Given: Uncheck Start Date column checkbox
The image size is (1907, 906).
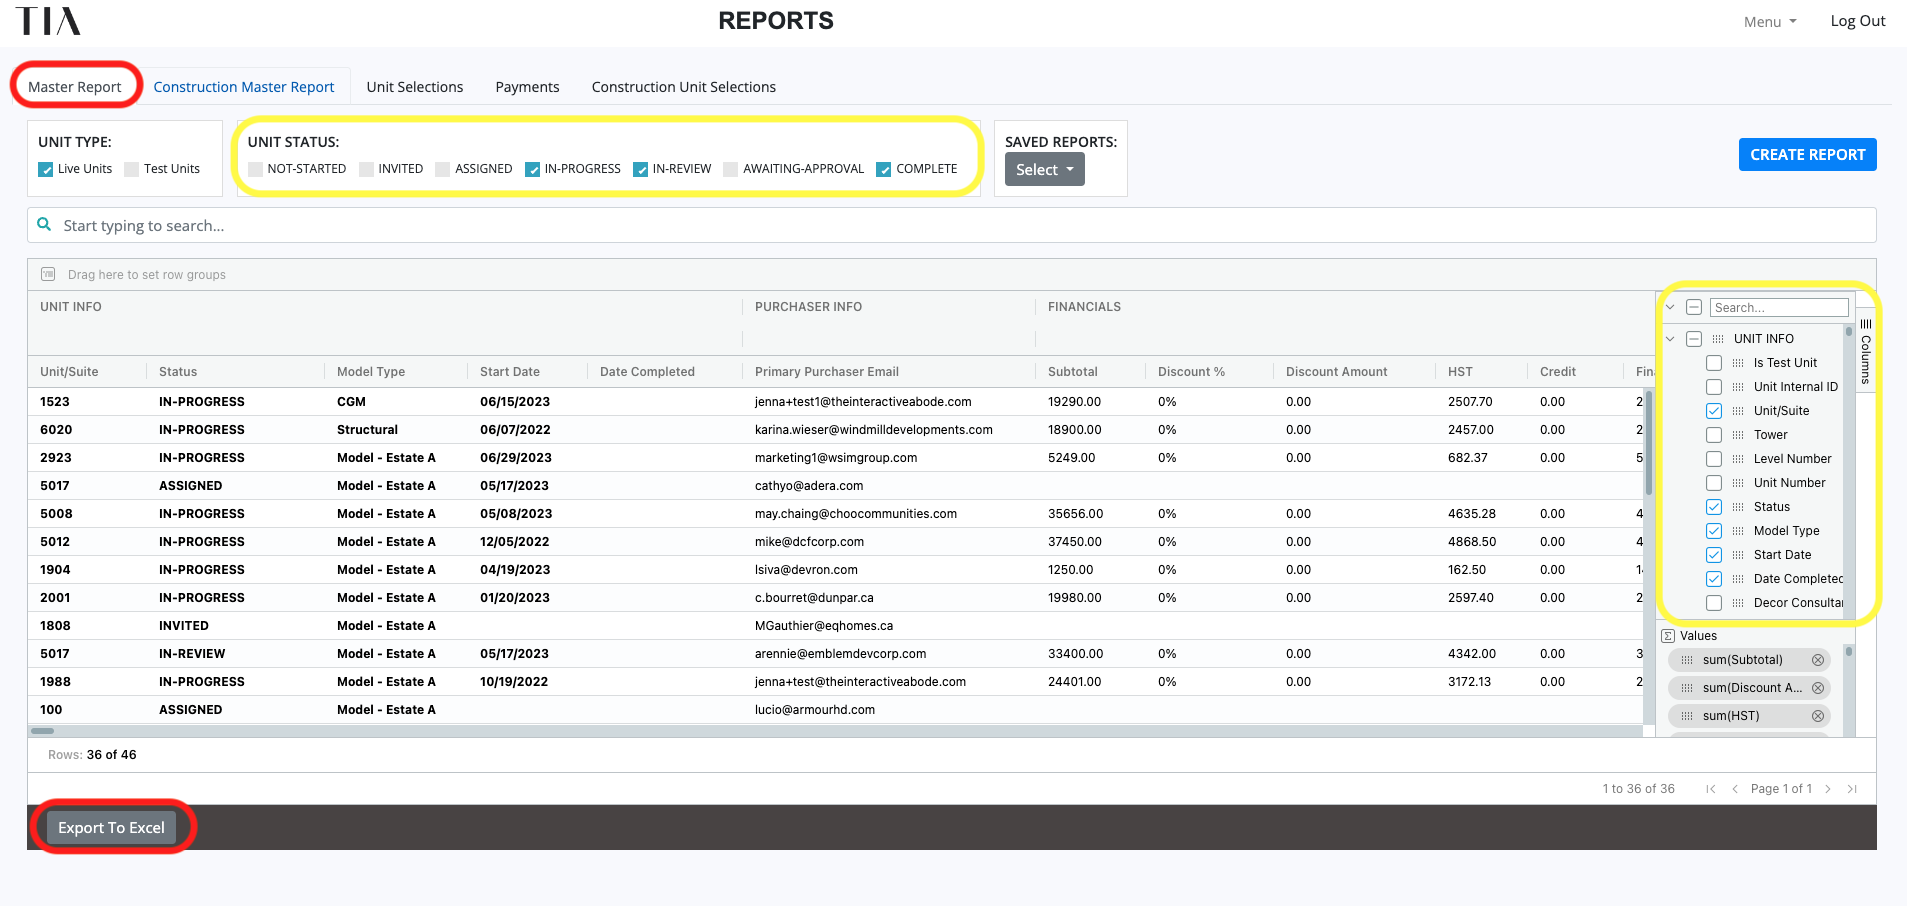Looking at the screenshot, I should point(1714,555).
